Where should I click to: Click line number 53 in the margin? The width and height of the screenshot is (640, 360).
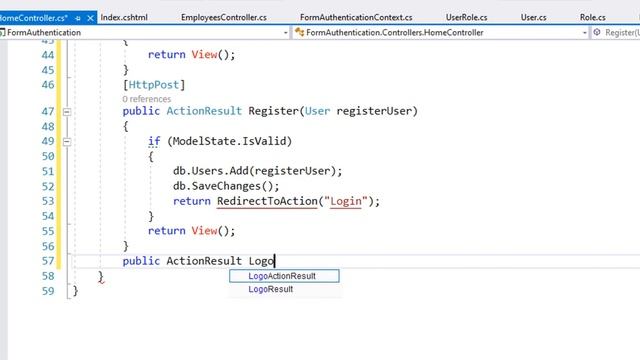point(48,201)
